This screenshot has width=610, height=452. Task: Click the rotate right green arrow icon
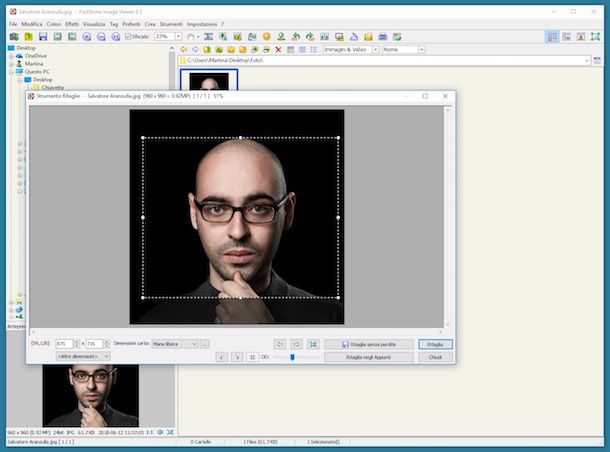point(310,37)
